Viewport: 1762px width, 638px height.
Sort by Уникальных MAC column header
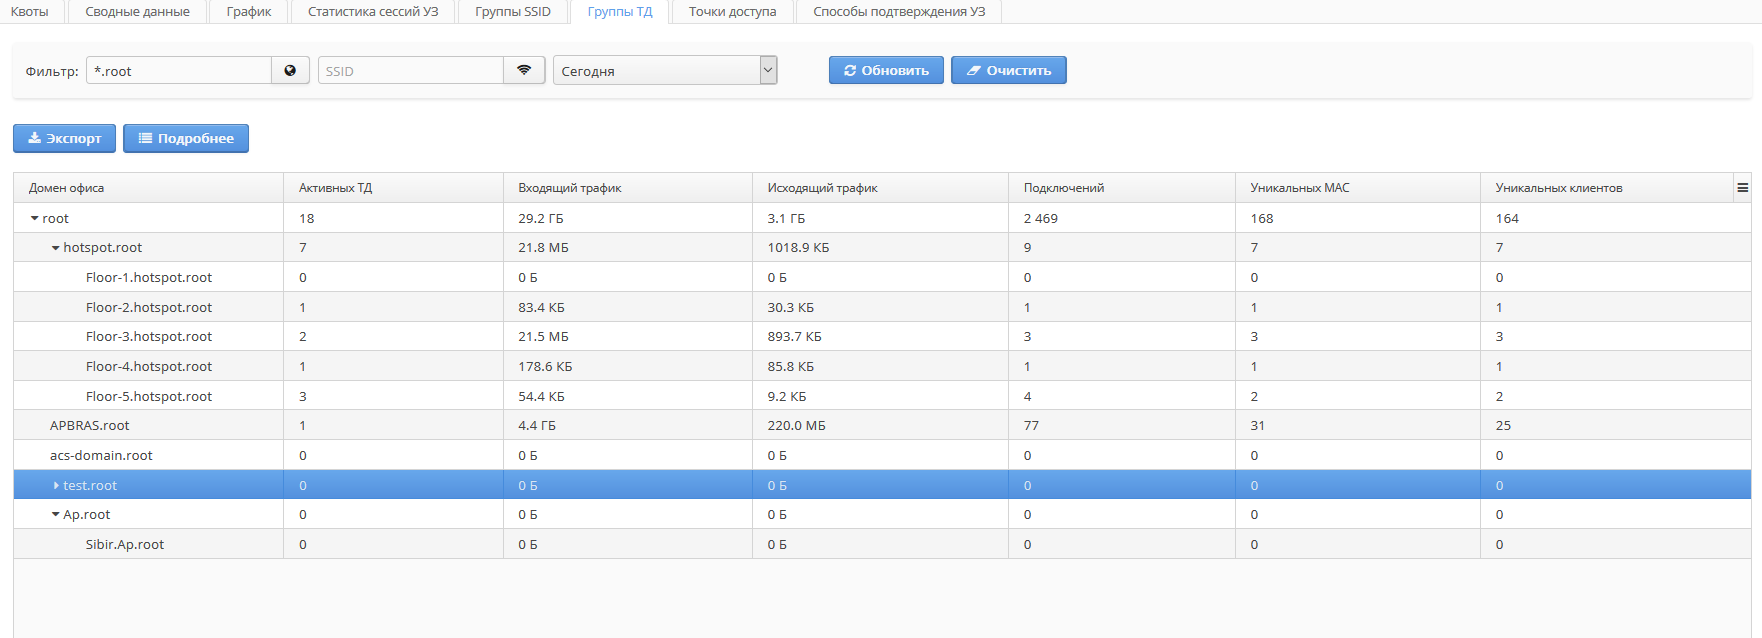point(1358,188)
